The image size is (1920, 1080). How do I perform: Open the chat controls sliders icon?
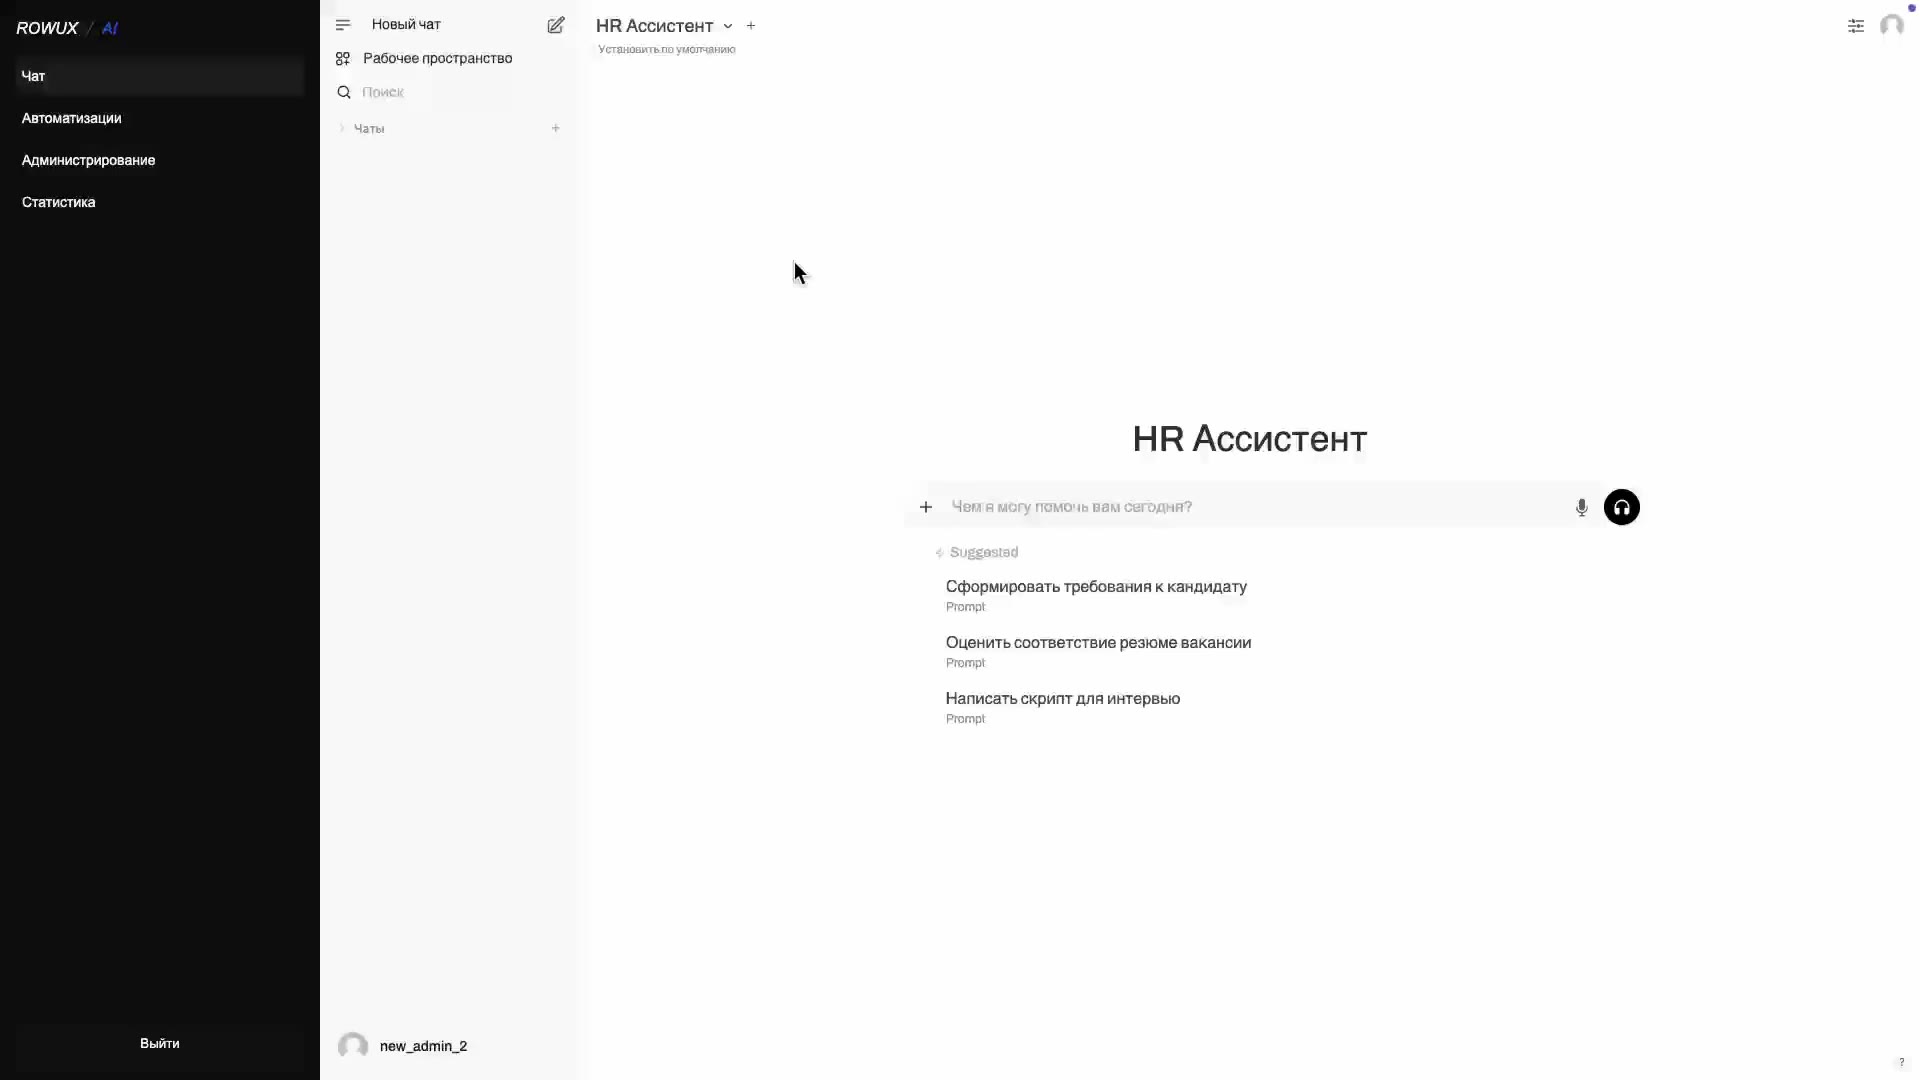pyautogui.click(x=1856, y=26)
